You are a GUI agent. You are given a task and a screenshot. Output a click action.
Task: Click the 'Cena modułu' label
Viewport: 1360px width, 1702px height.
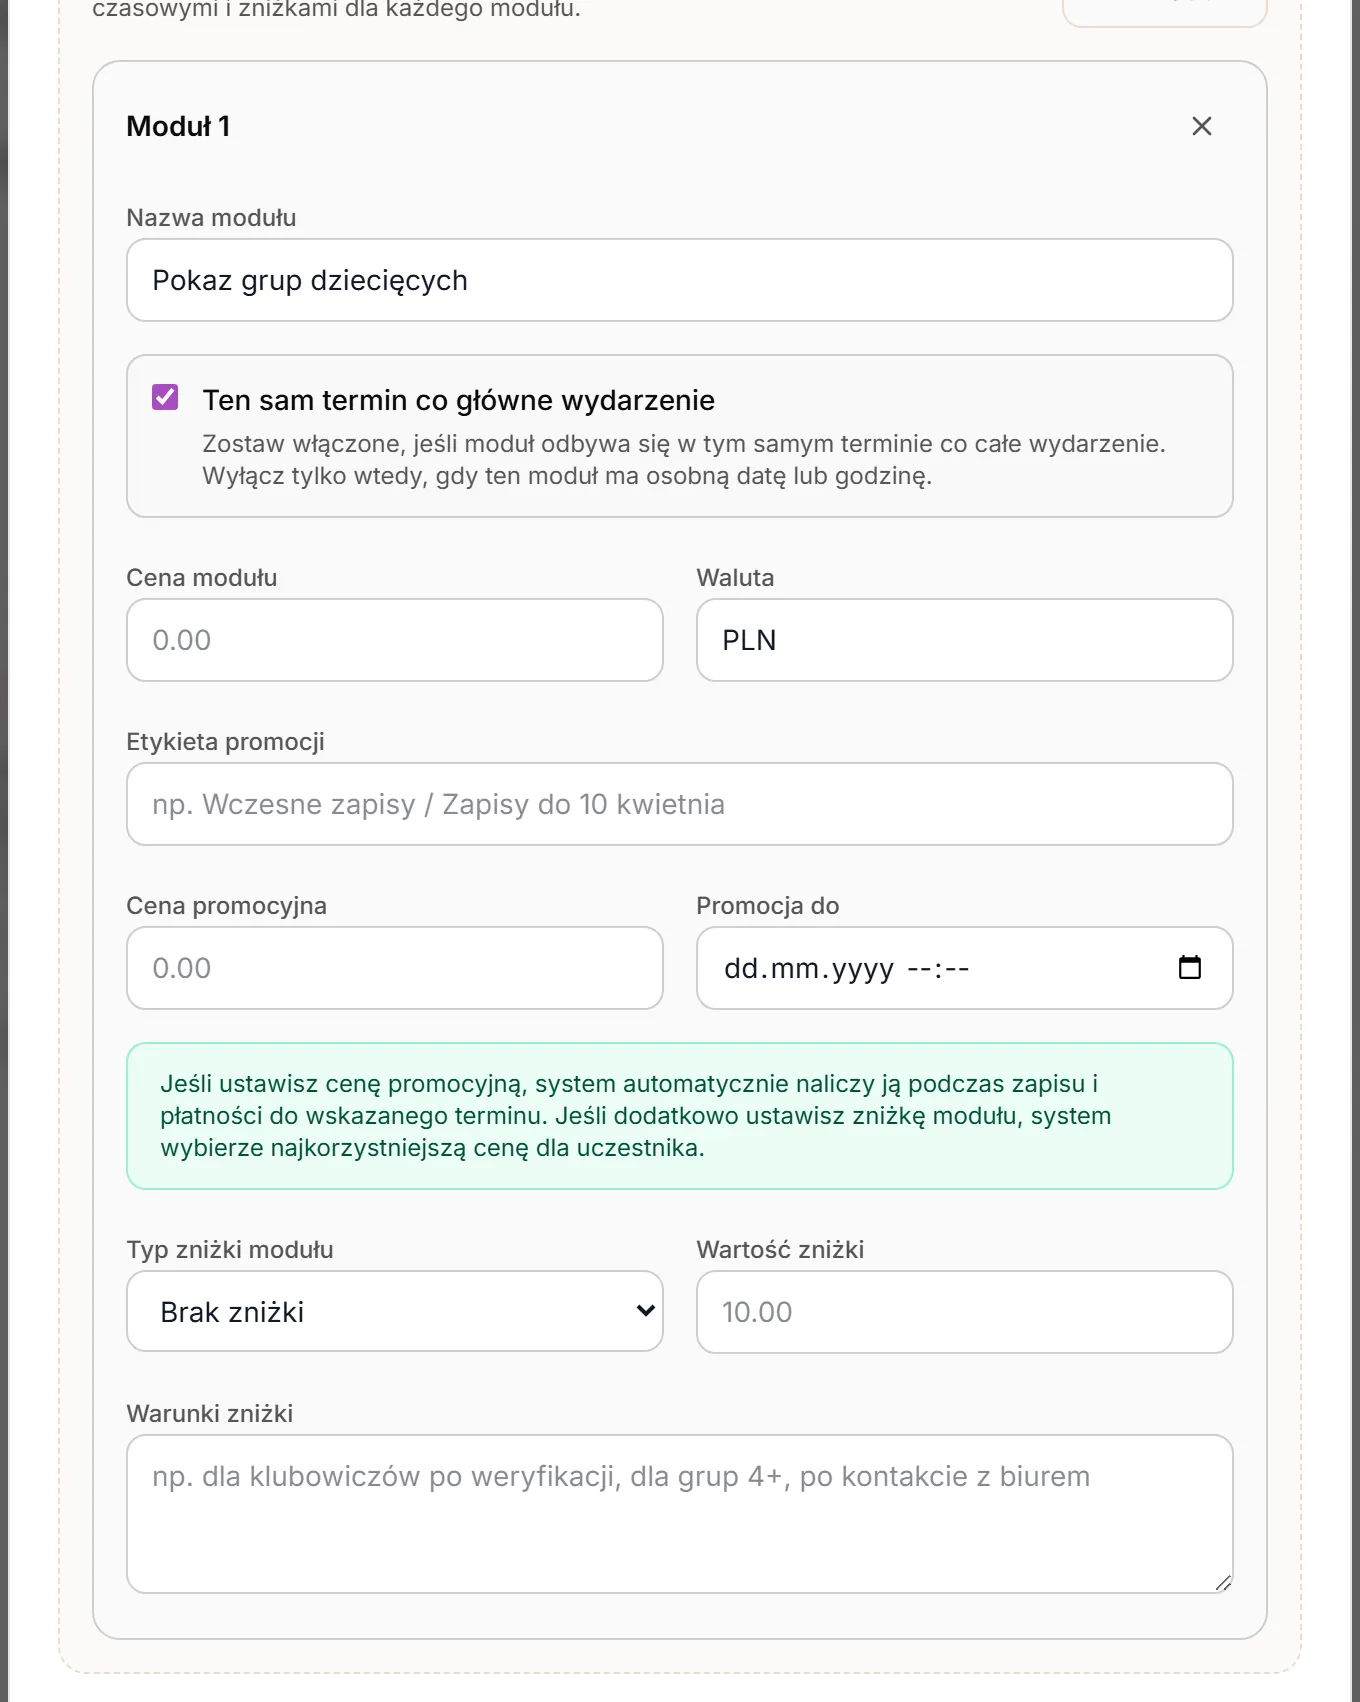coord(202,578)
